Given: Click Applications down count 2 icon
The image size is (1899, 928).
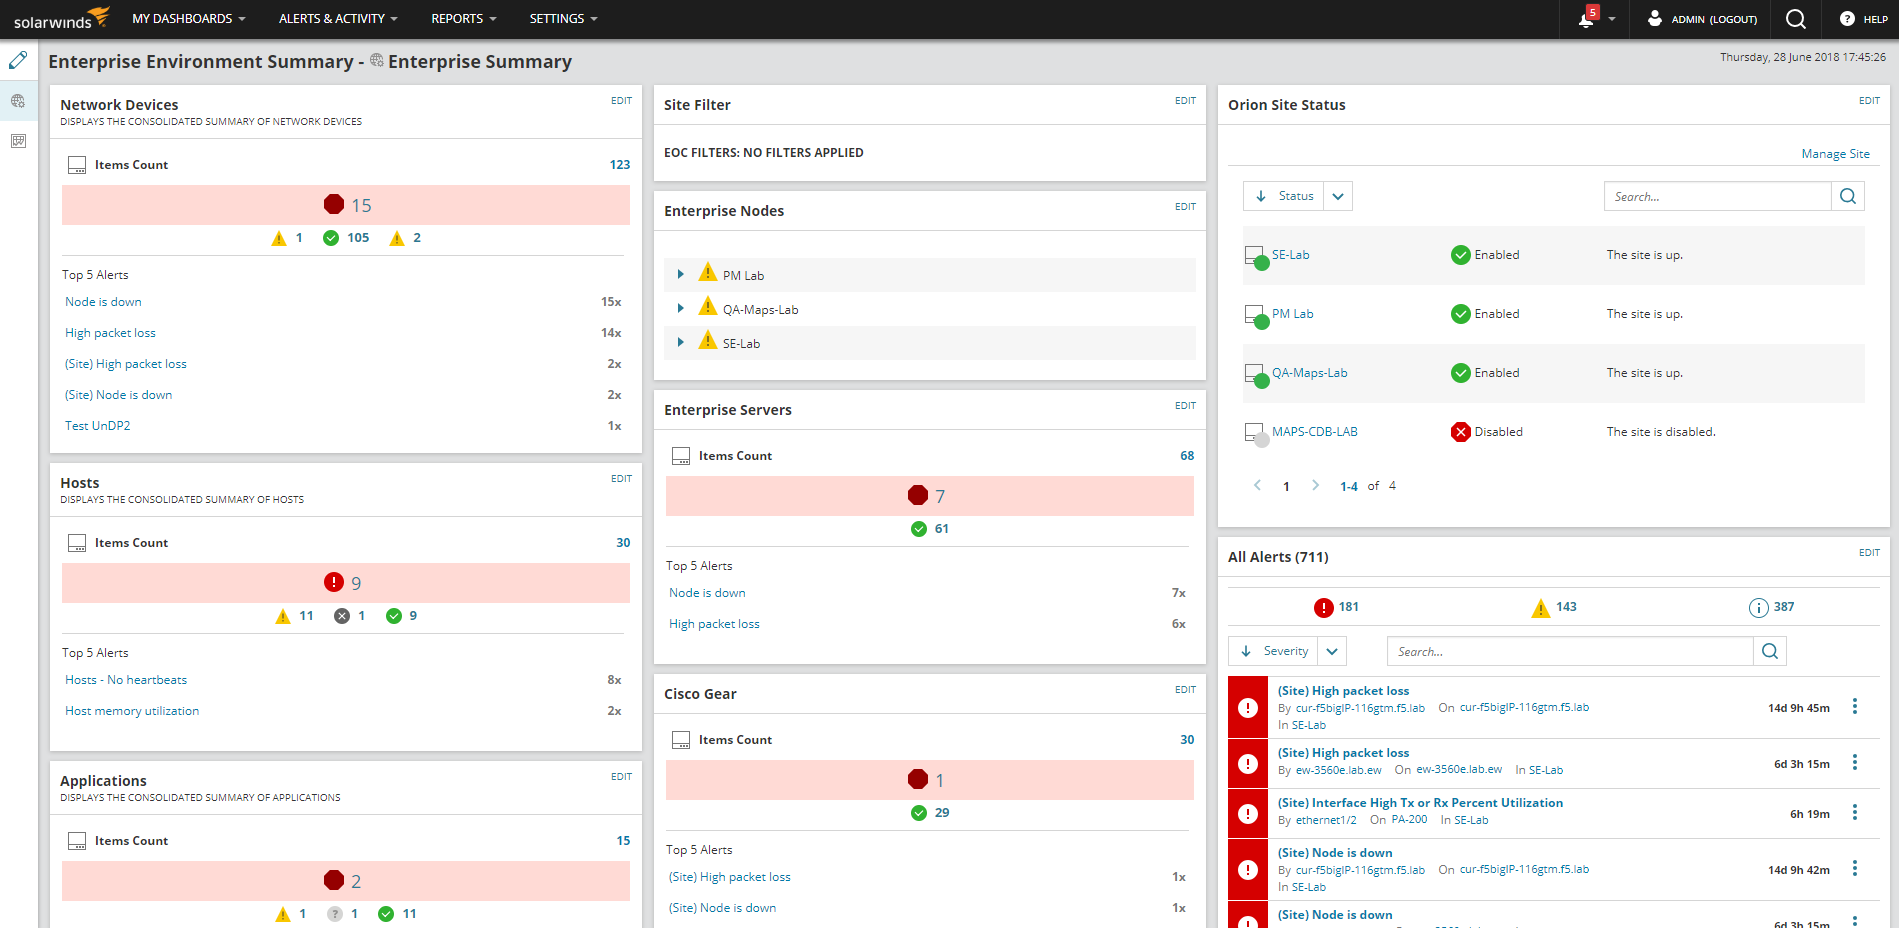Looking at the screenshot, I should [x=334, y=880].
